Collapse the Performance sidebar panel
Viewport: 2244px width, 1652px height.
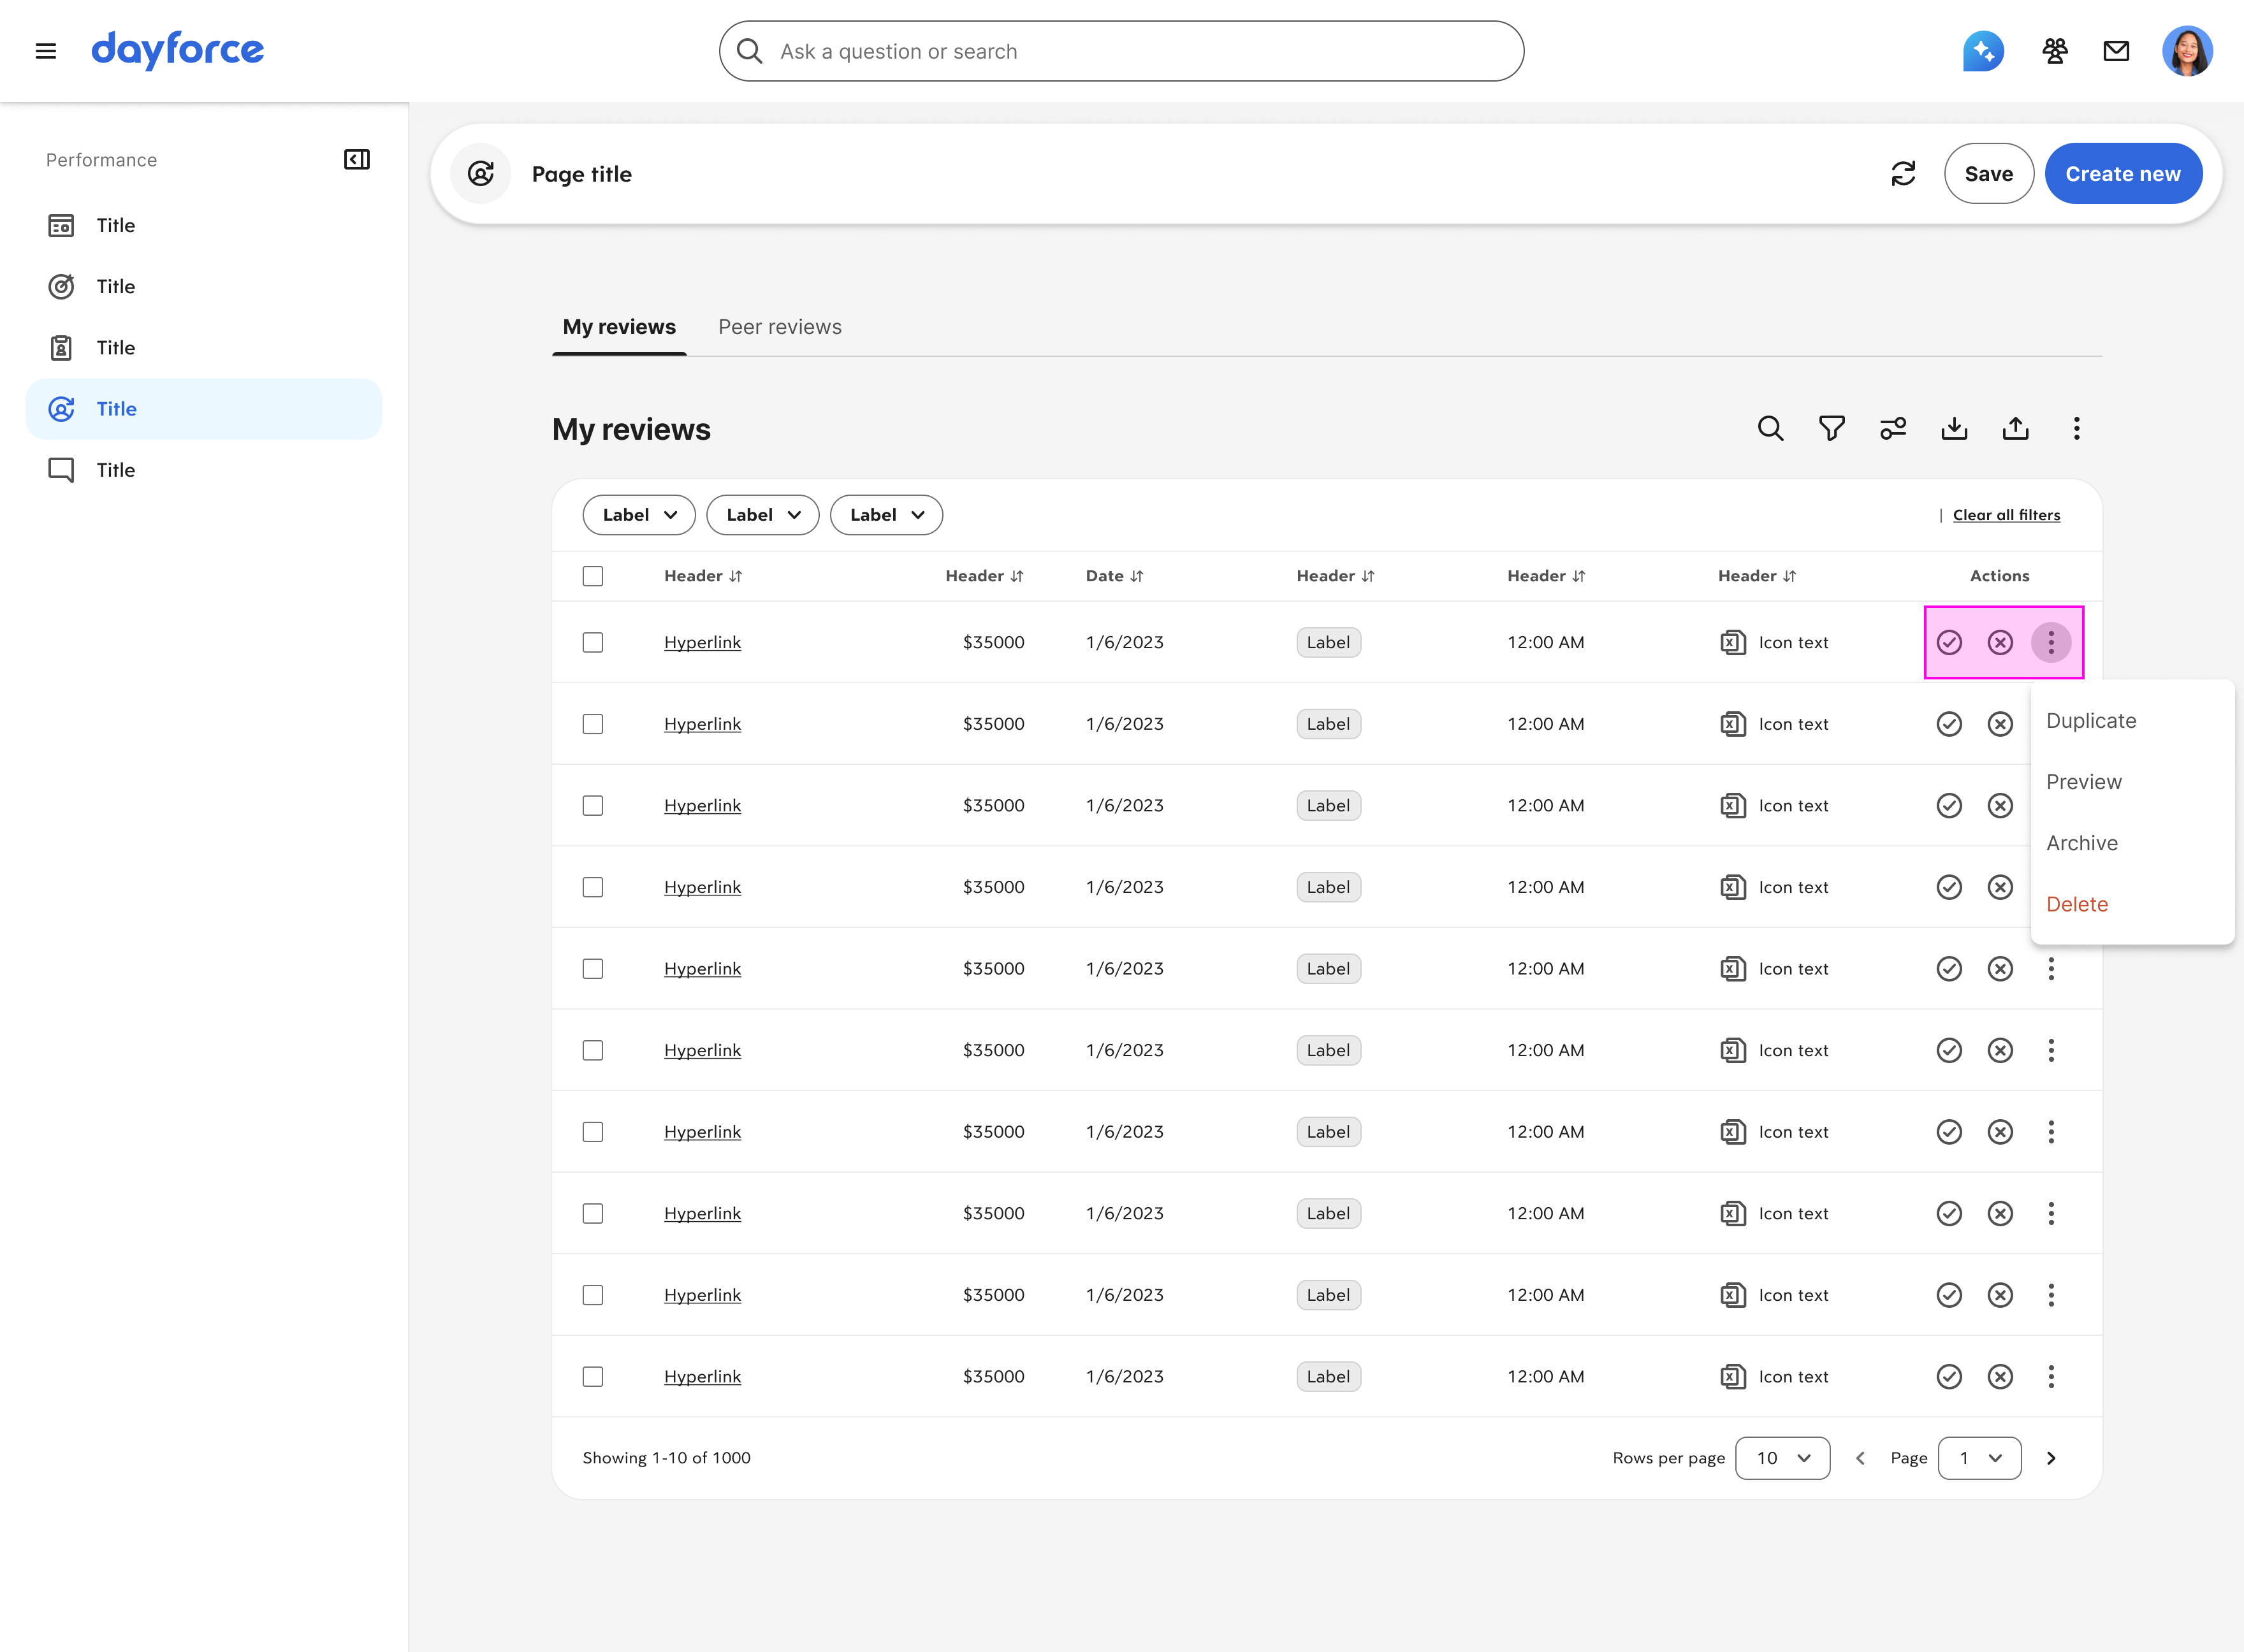pyautogui.click(x=357, y=160)
